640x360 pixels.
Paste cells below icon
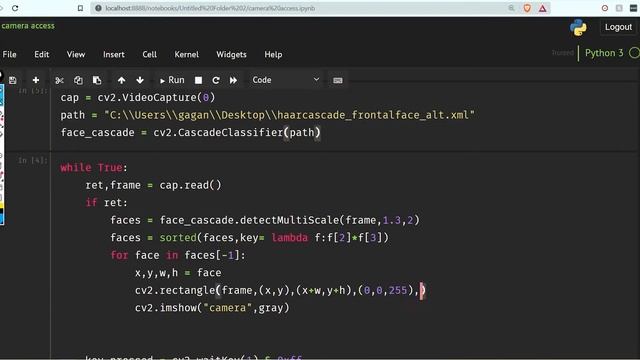(97, 80)
